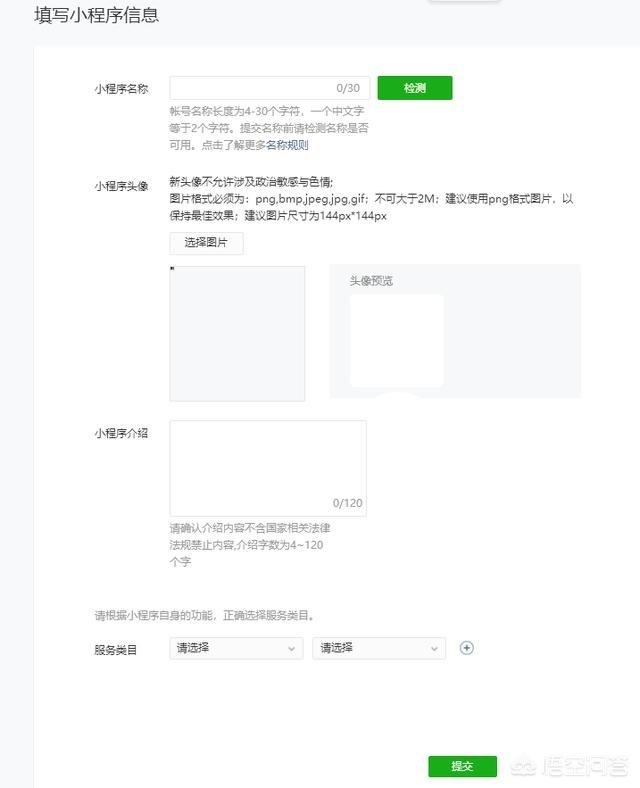Open the first 服务类目 请选择 dropdown
The image size is (640, 788).
click(x=236, y=648)
